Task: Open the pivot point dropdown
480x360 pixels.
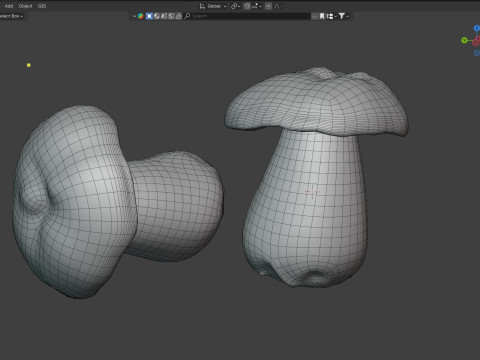Action: pos(235,6)
